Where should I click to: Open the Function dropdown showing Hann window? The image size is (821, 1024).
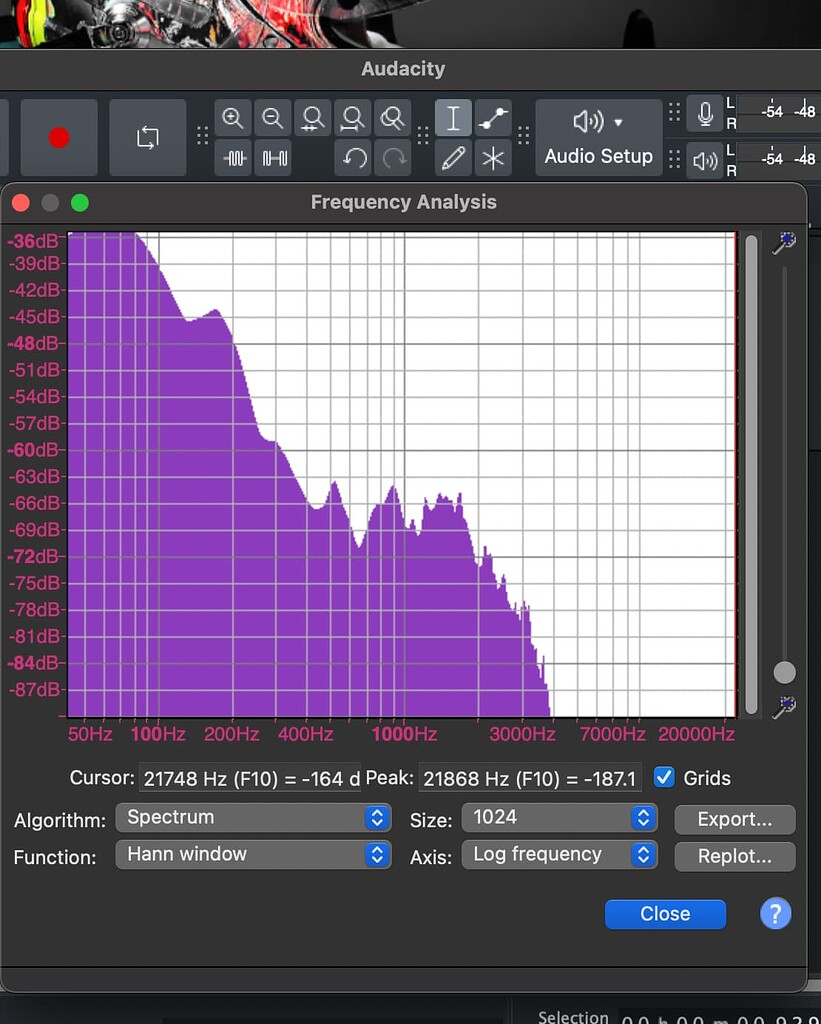pyautogui.click(x=253, y=854)
